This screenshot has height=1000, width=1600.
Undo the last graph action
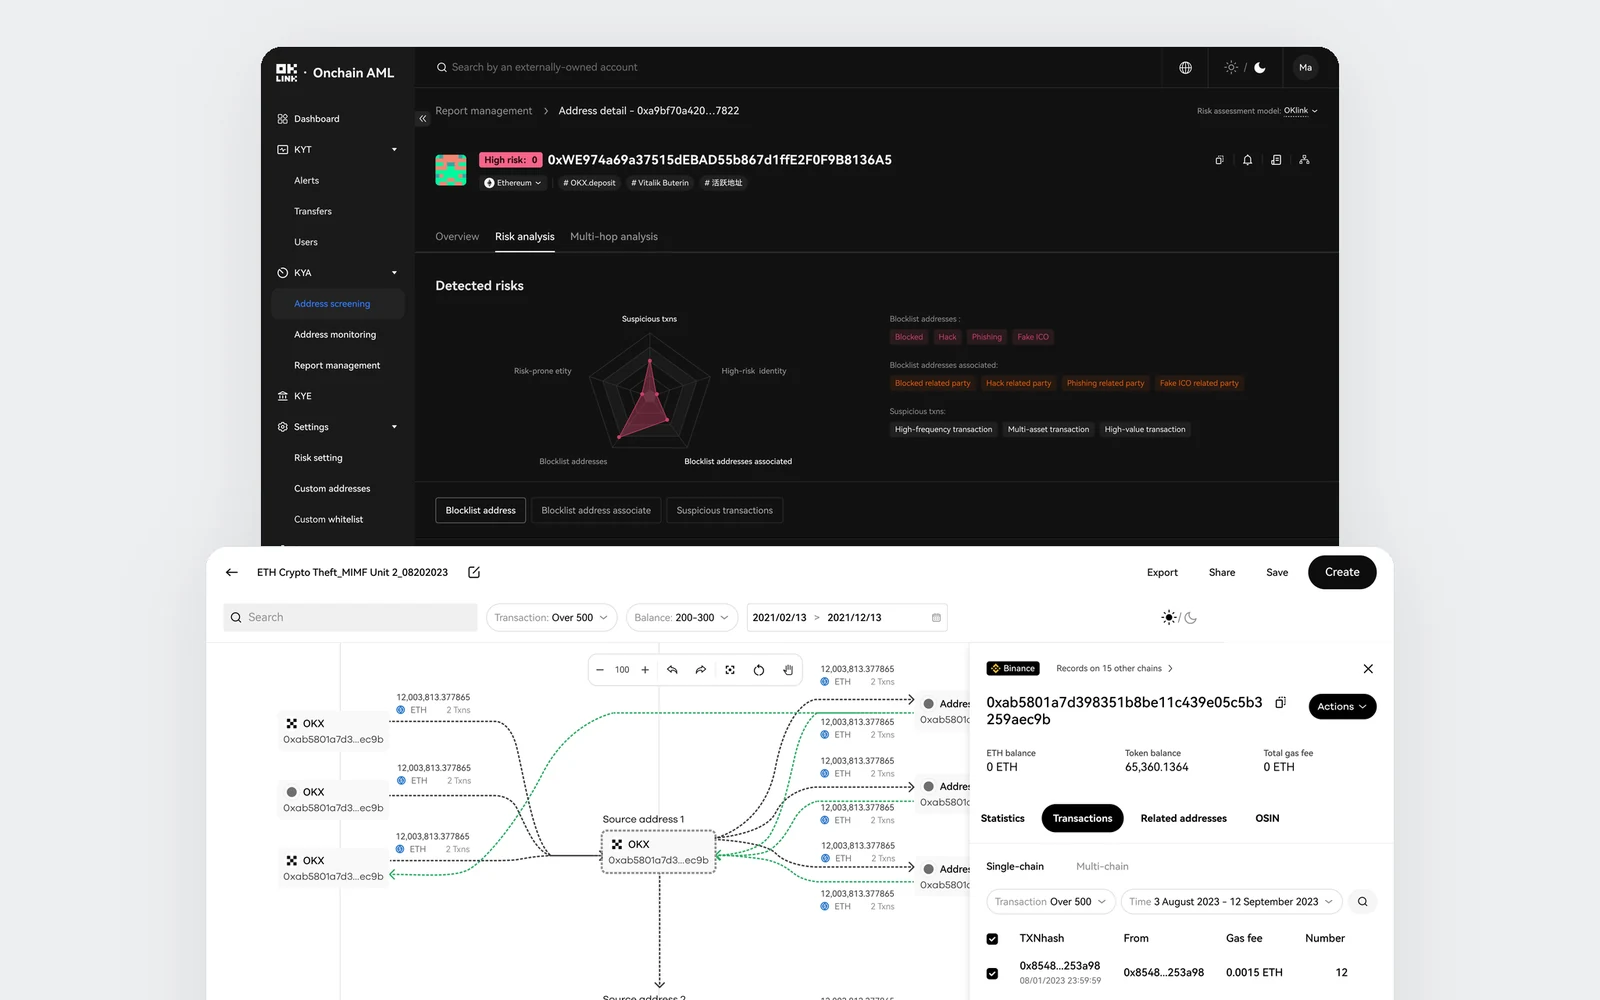(x=672, y=670)
